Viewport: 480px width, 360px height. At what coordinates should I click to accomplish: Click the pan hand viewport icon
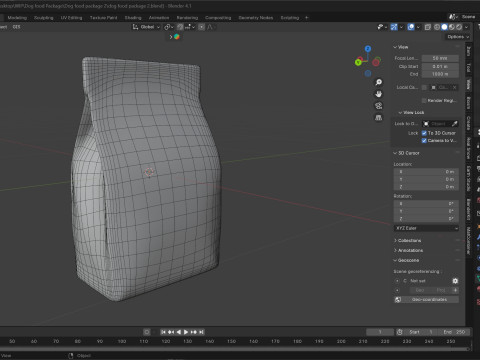(x=378, y=94)
